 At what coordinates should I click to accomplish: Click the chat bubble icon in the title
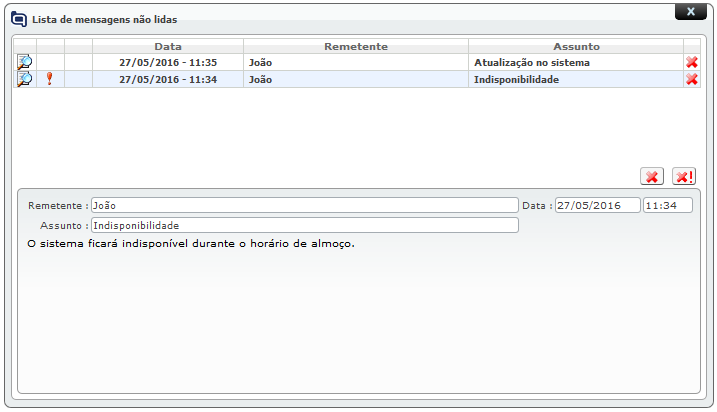click(x=19, y=19)
